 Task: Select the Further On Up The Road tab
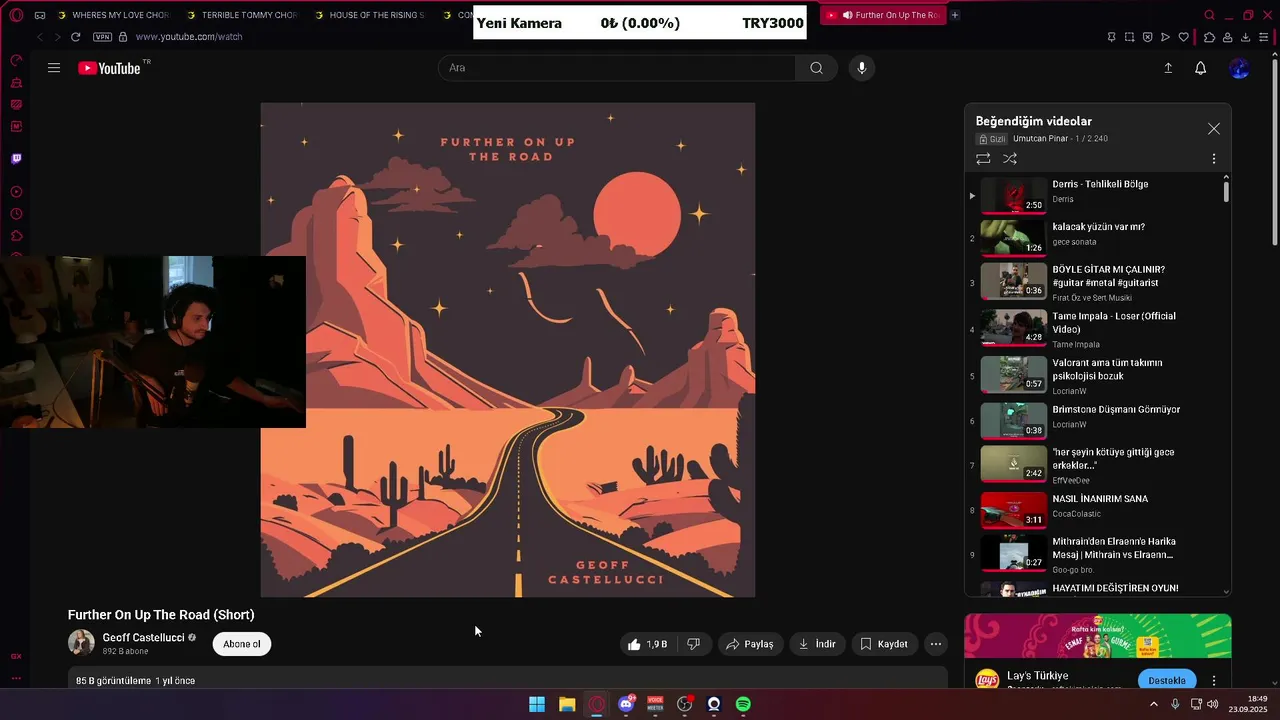click(883, 15)
